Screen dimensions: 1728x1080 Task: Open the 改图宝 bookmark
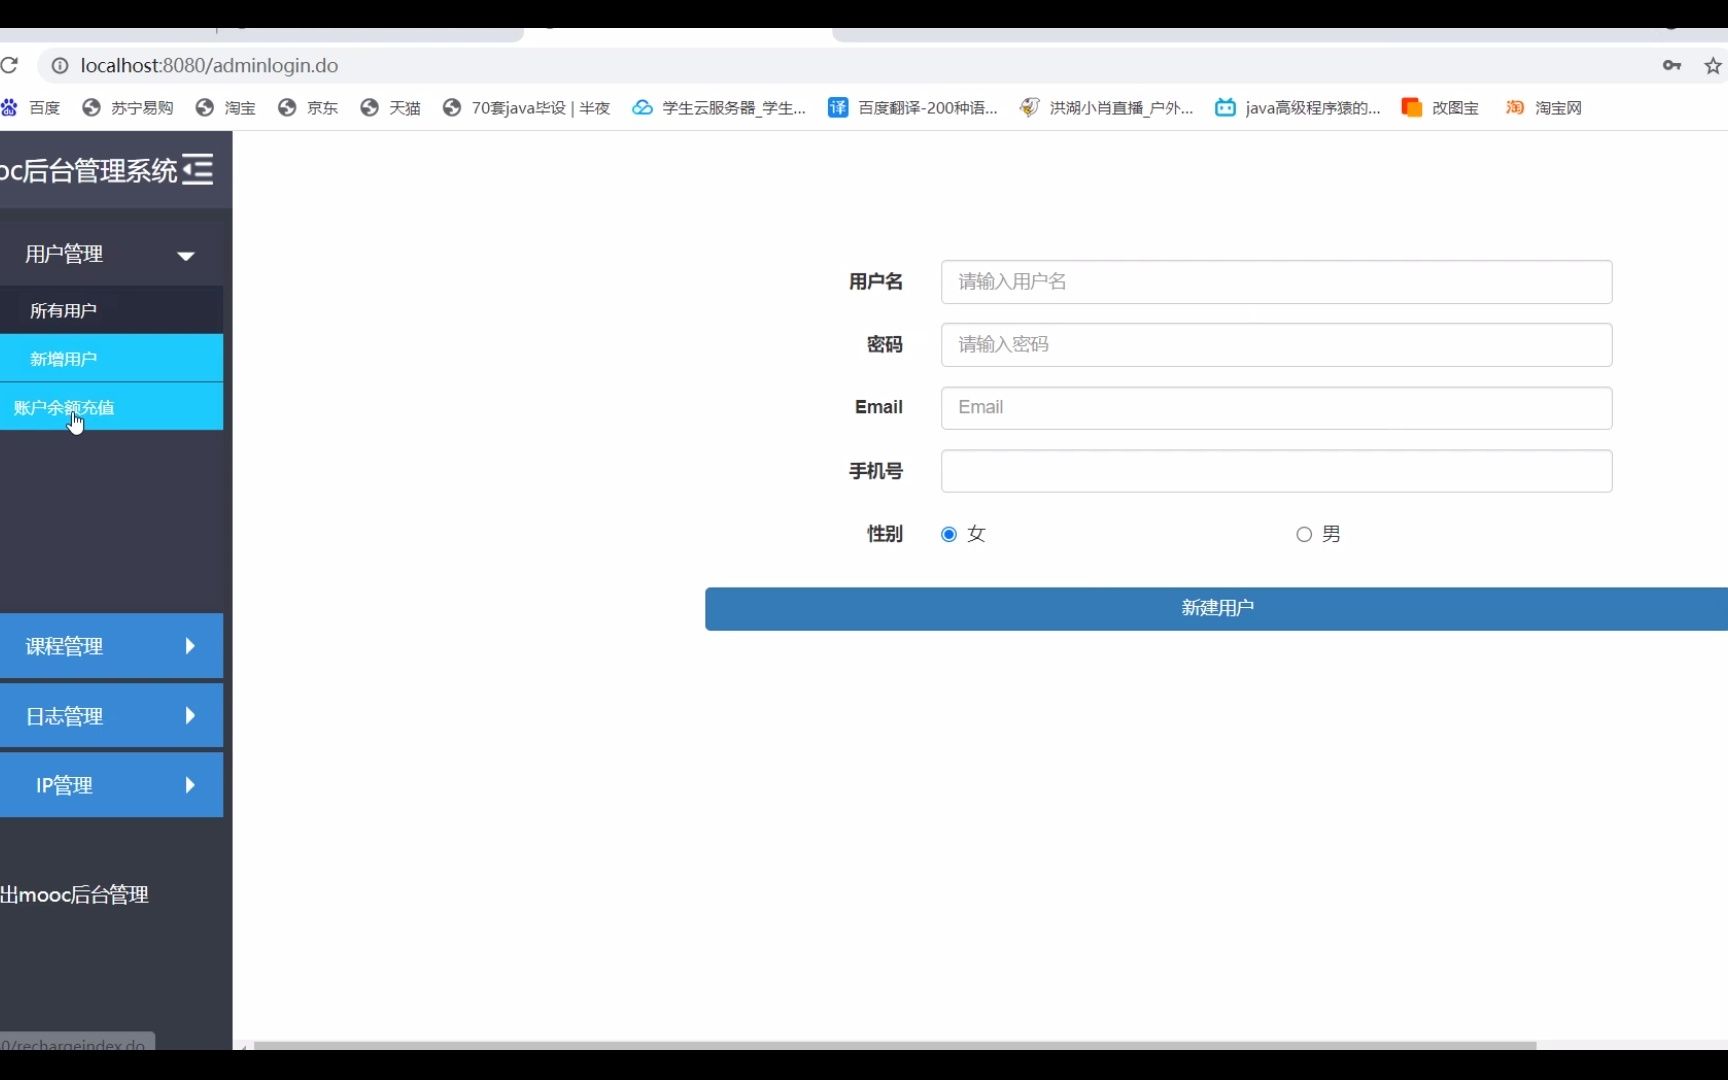[x=1440, y=108]
